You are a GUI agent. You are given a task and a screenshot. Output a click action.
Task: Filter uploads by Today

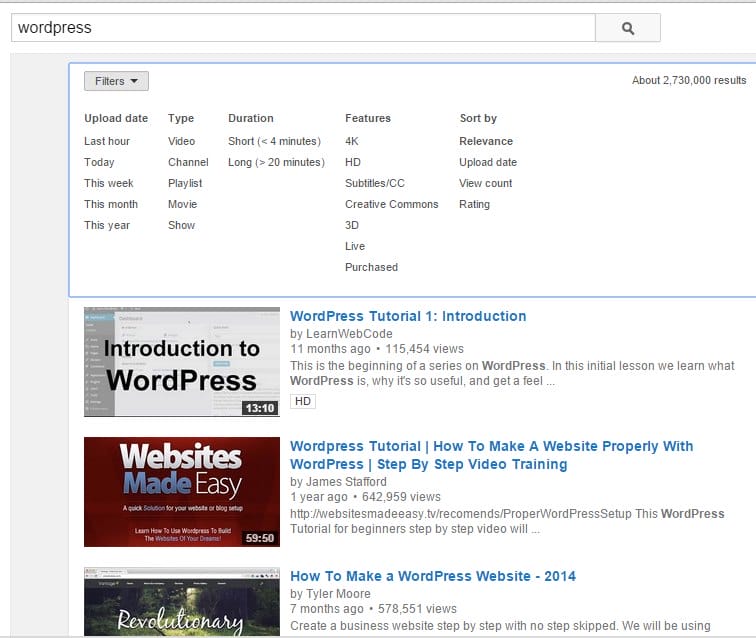pos(99,162)
